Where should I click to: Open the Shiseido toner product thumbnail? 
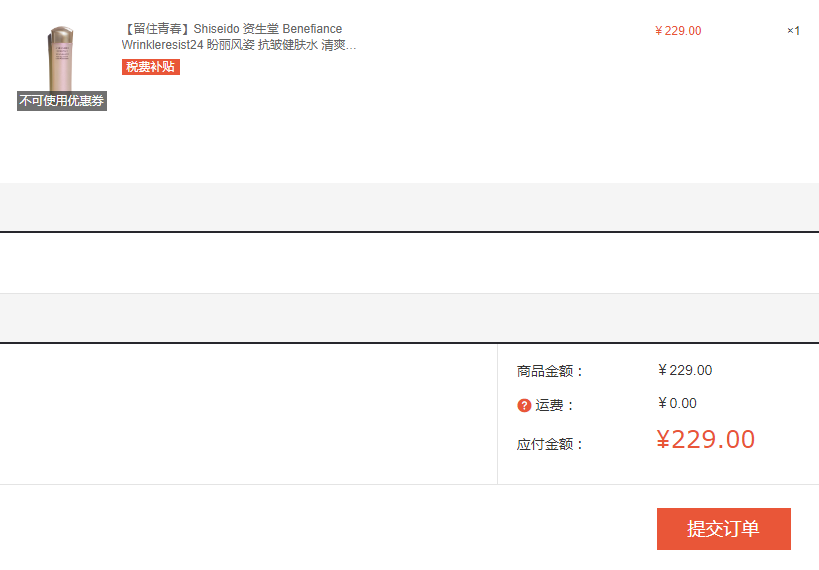point(62,59)
